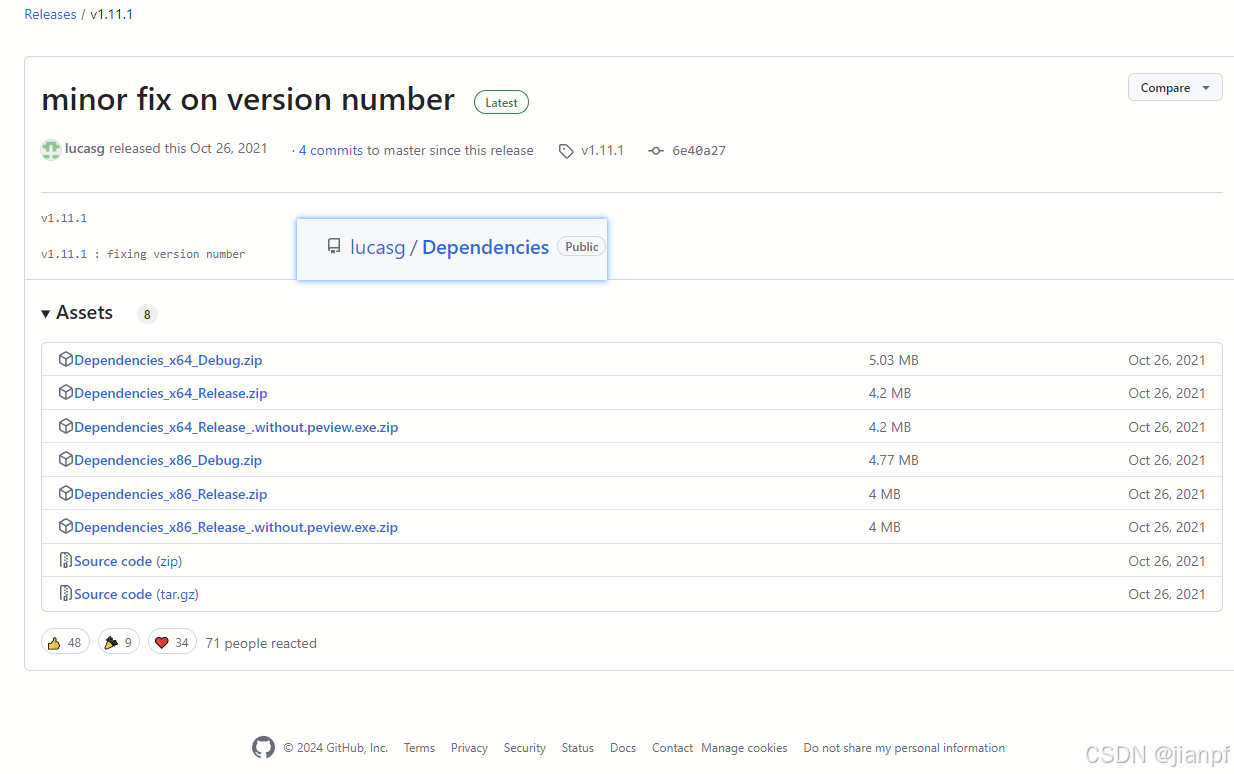Open Terms footer link
1234x774 pixels.
click(x=419, y=748)
